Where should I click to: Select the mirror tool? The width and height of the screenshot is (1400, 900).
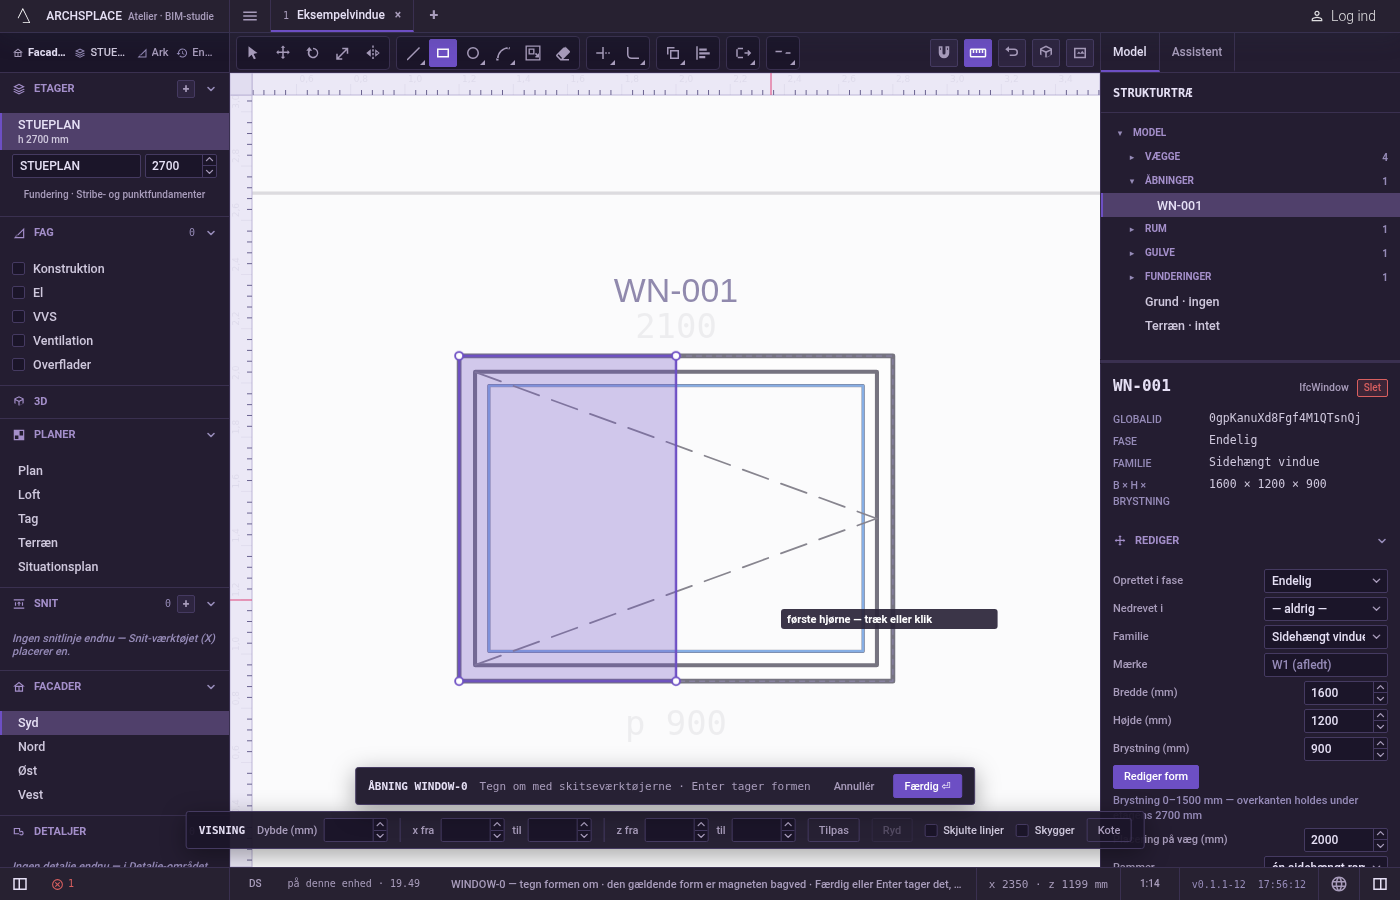coord(373,53)
